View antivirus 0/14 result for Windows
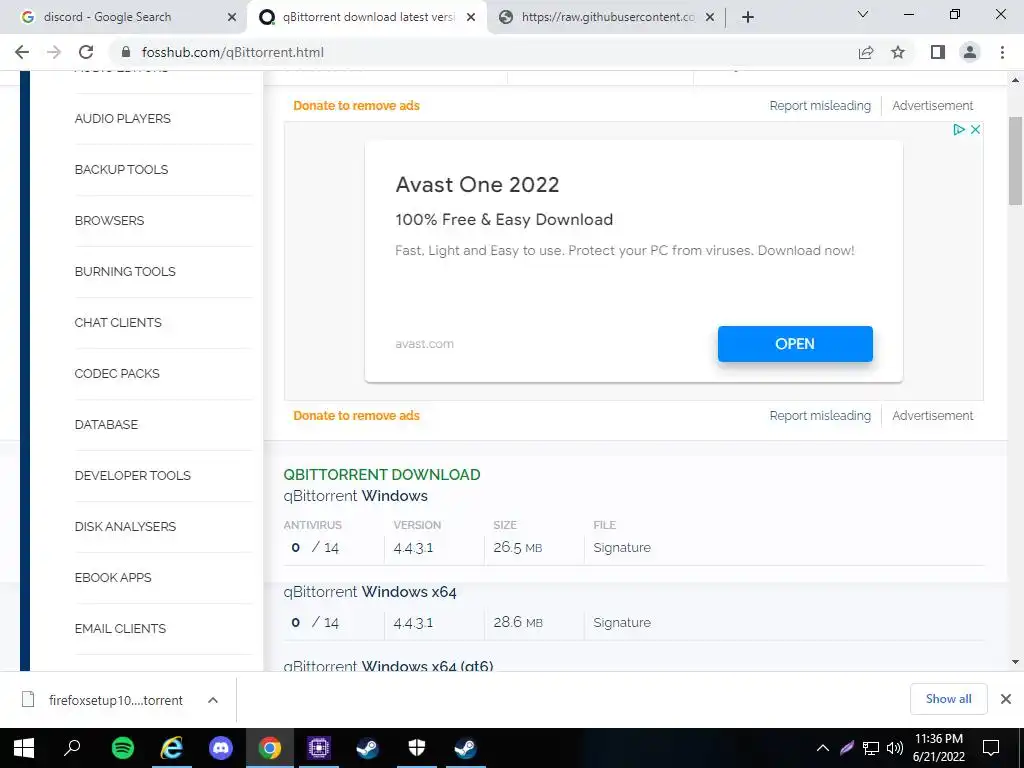This screenshot has height=768, width=1024. (x=315, y=548)
